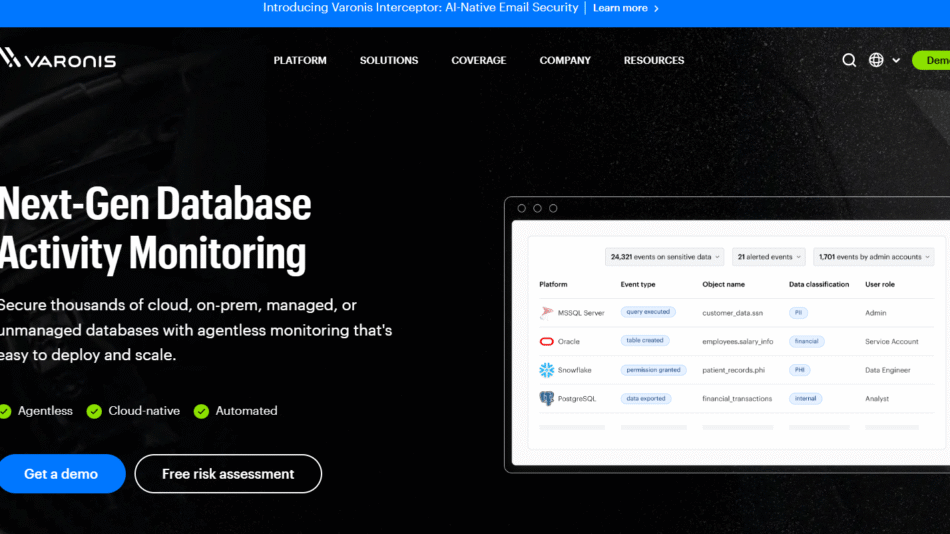Click the Automated green checkmark icon
This screenshot has width=950, height=534.
point(201,411)
